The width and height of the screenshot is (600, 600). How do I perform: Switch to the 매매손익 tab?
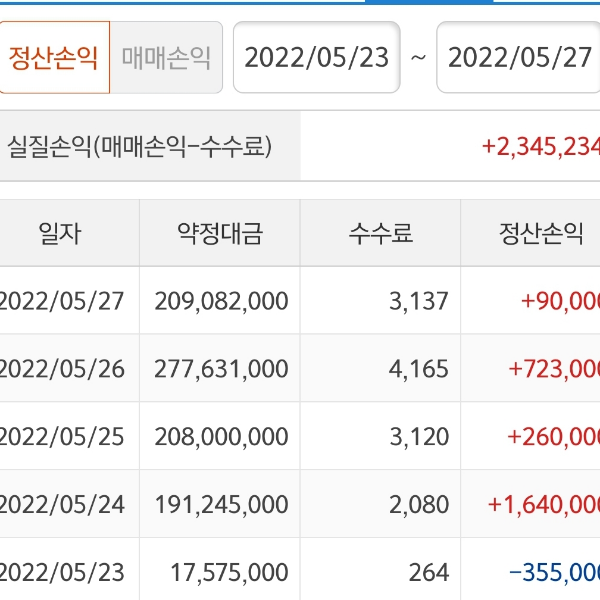point(166,57)
